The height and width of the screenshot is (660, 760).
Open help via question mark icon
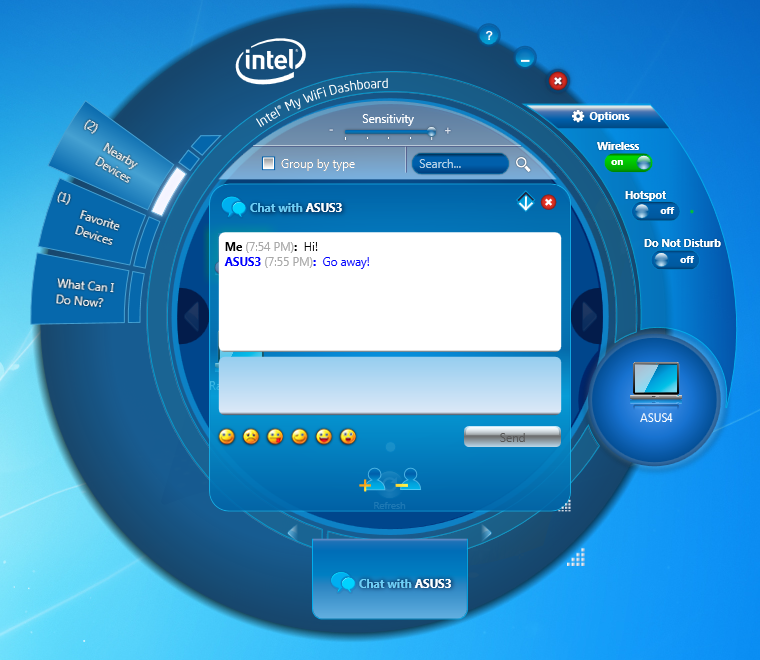(489, 36)
